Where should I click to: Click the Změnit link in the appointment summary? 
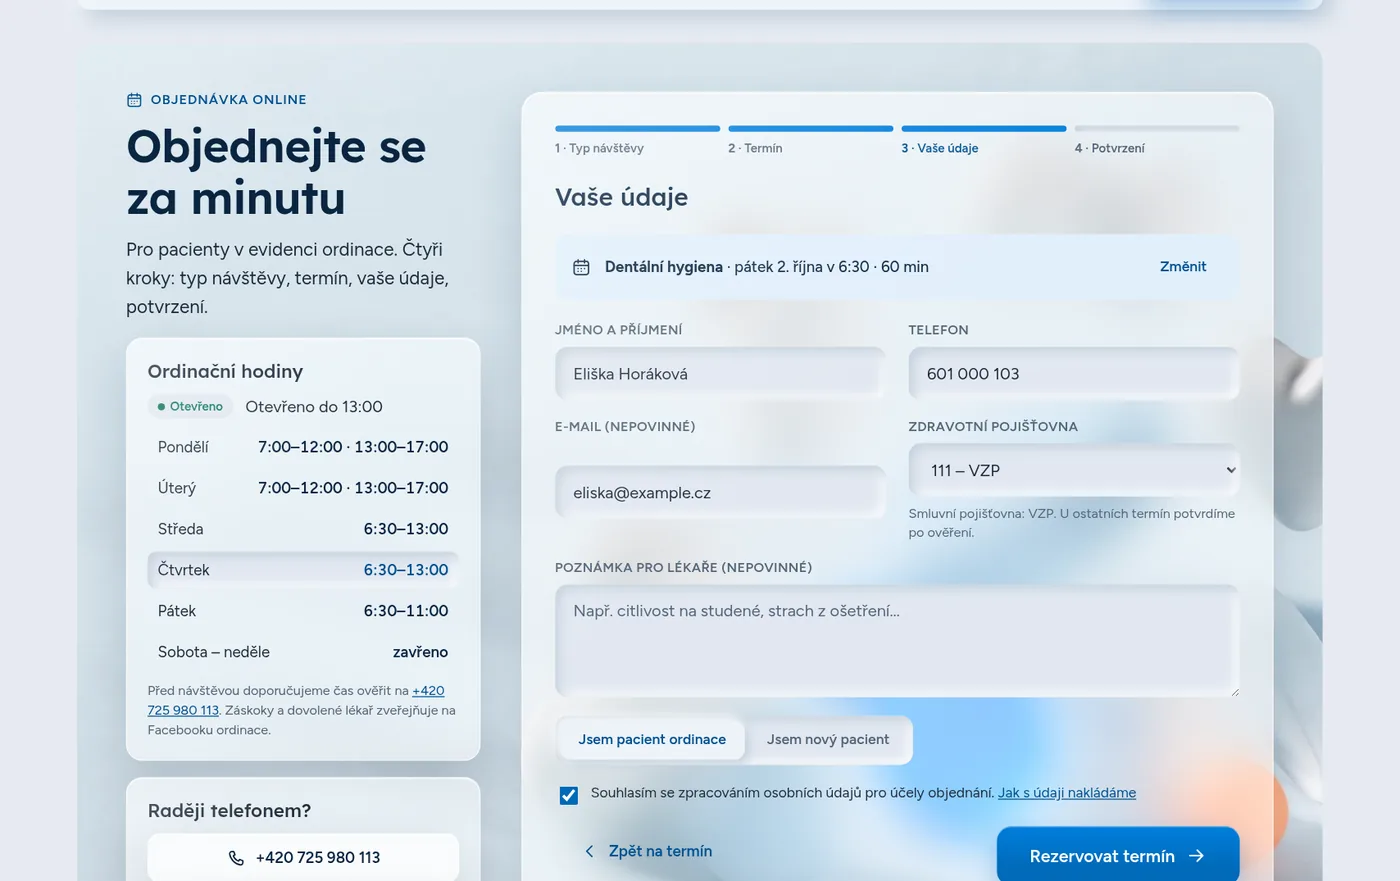(x=1183, y=267)
